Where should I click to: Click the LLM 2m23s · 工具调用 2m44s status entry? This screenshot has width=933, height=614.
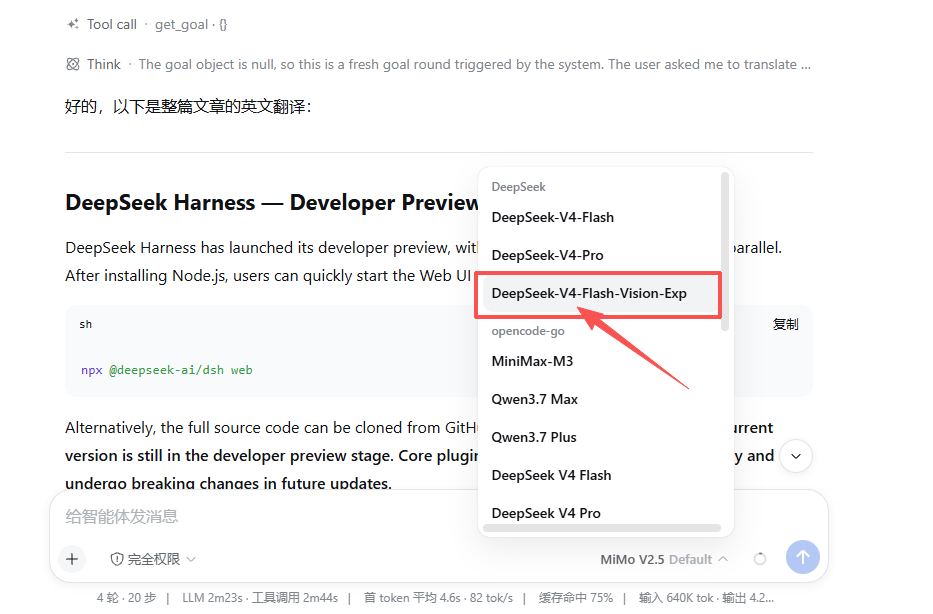260,598
